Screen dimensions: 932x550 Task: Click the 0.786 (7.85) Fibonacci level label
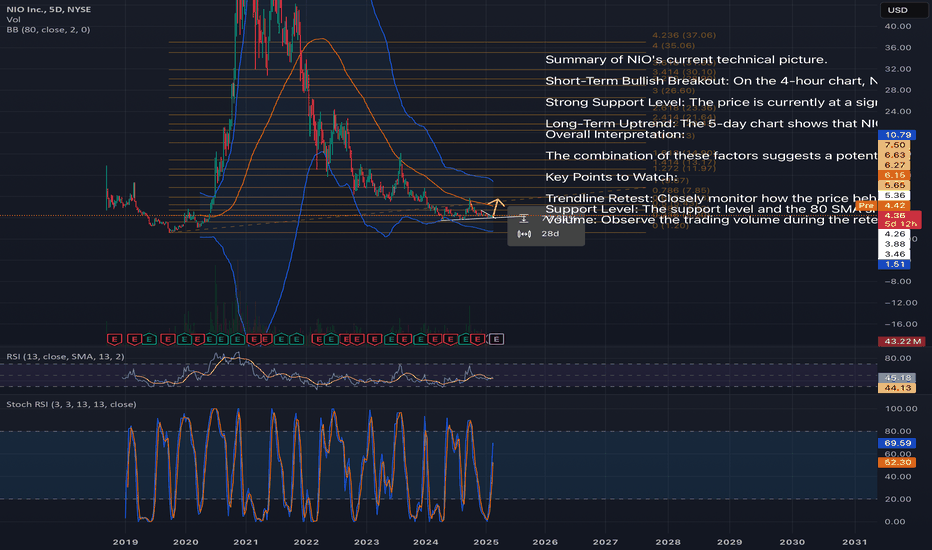pos(681,191)
